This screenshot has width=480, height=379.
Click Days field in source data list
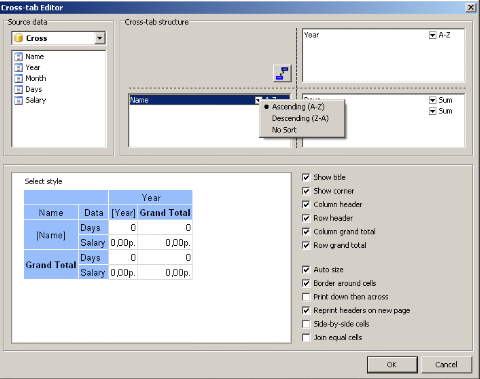(x=34, y=90)
